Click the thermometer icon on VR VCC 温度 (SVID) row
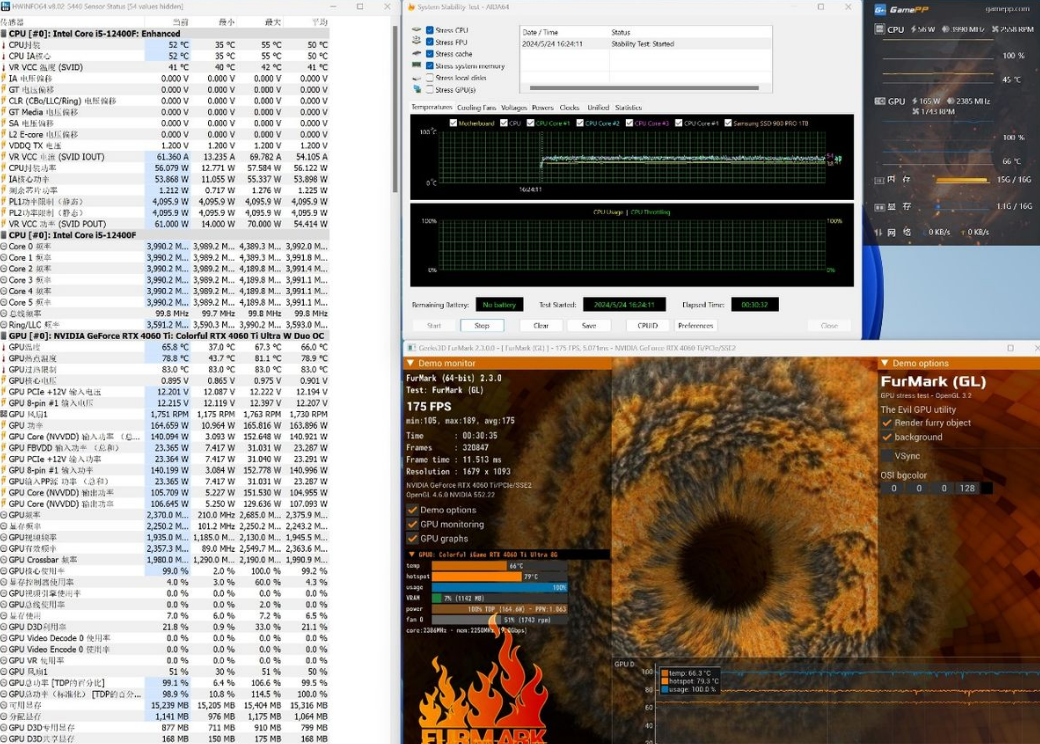 pyautogui.click(x=4, y=67)
